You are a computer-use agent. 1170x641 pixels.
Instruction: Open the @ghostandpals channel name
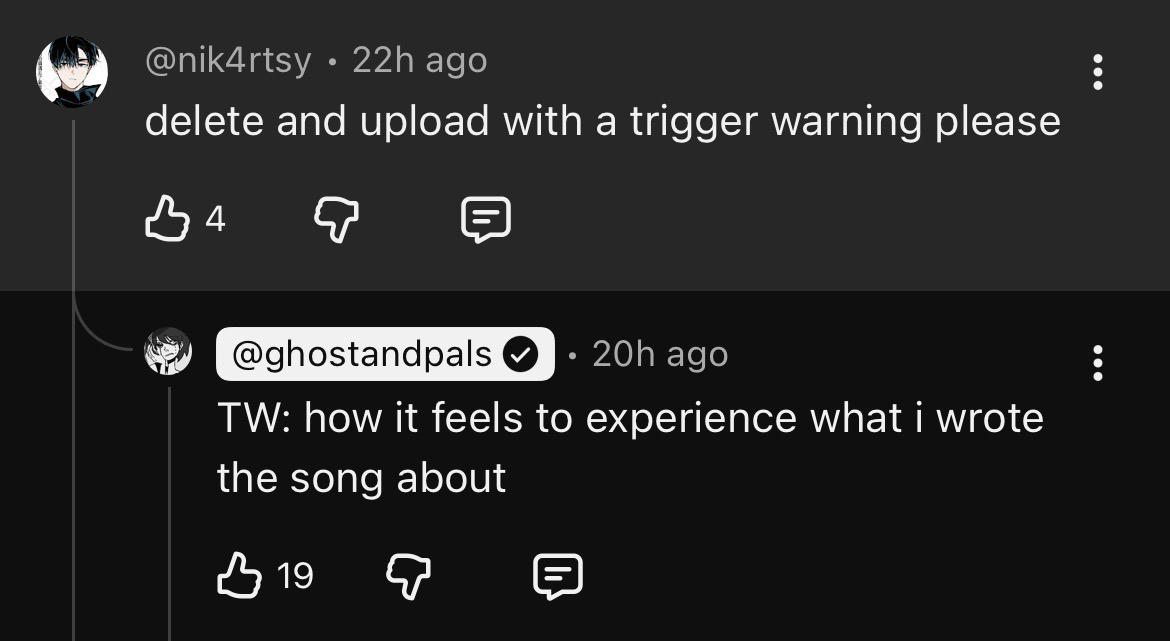click(x=362, y=354)
